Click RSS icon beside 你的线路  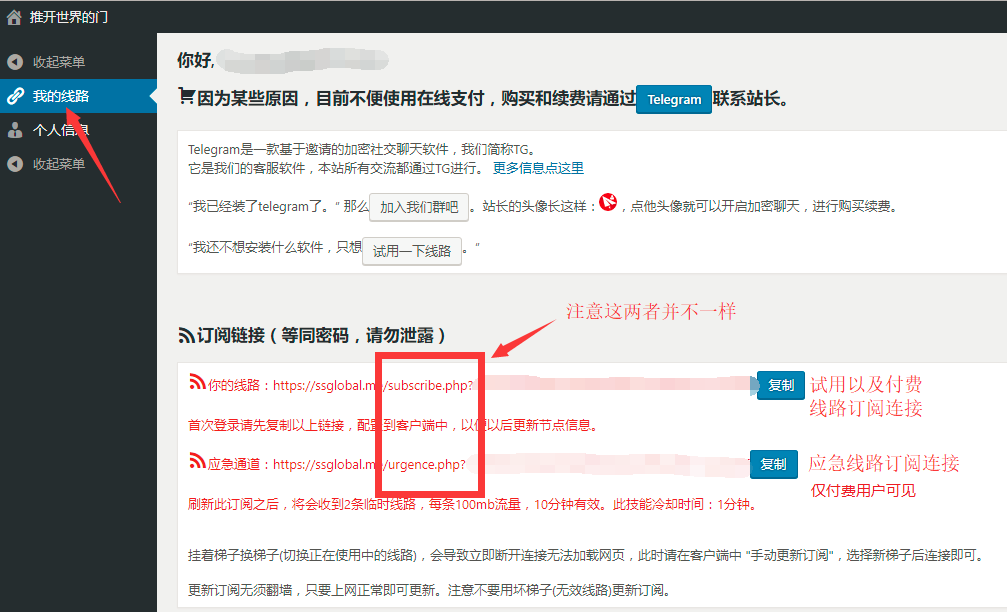tap(197, 382)
